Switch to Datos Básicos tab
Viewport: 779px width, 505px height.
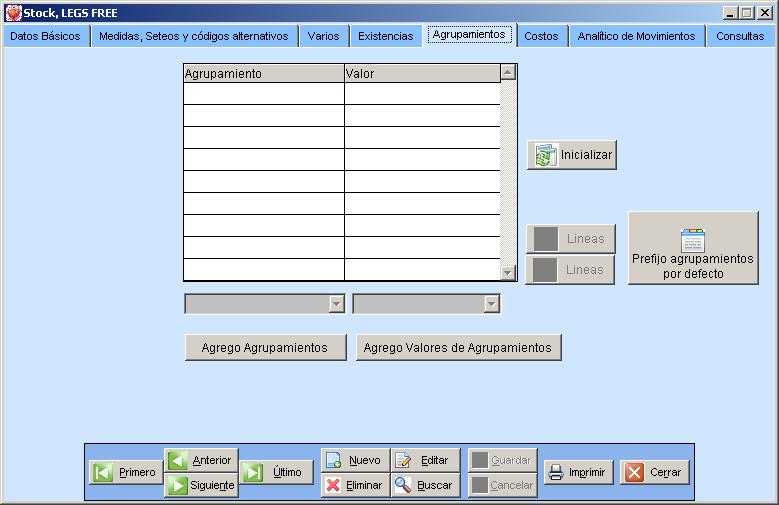45,36
